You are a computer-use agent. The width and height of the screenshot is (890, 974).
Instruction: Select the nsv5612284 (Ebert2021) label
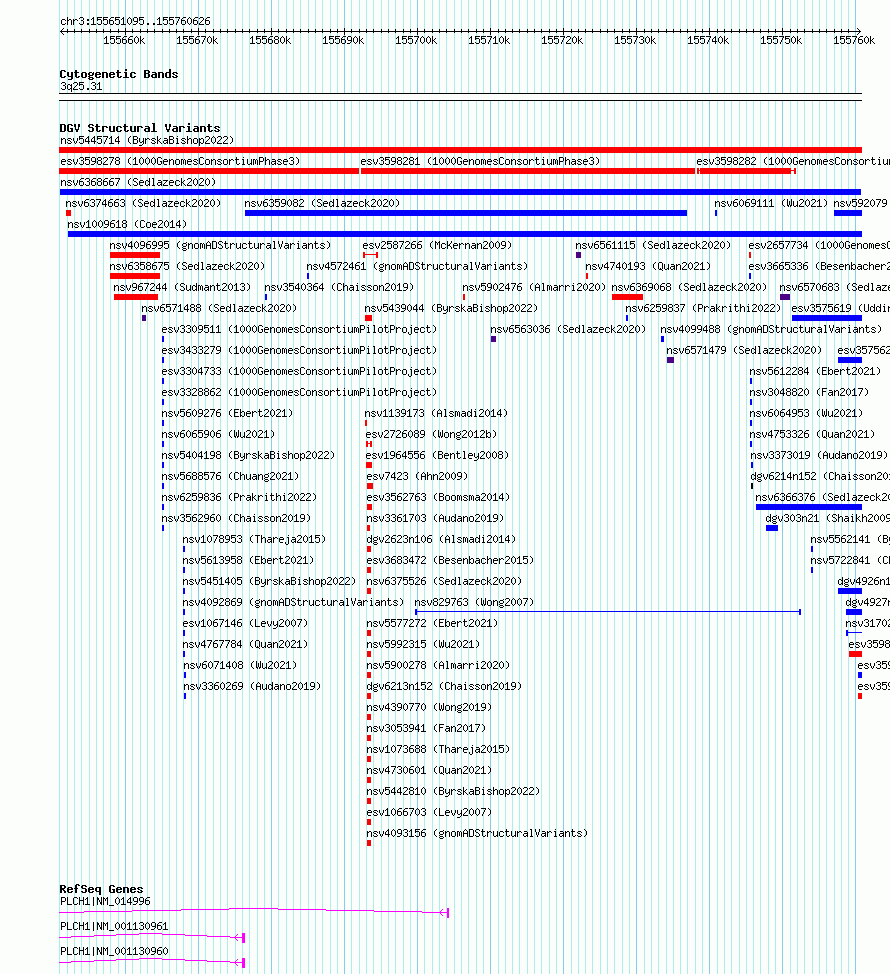point(815,371)
